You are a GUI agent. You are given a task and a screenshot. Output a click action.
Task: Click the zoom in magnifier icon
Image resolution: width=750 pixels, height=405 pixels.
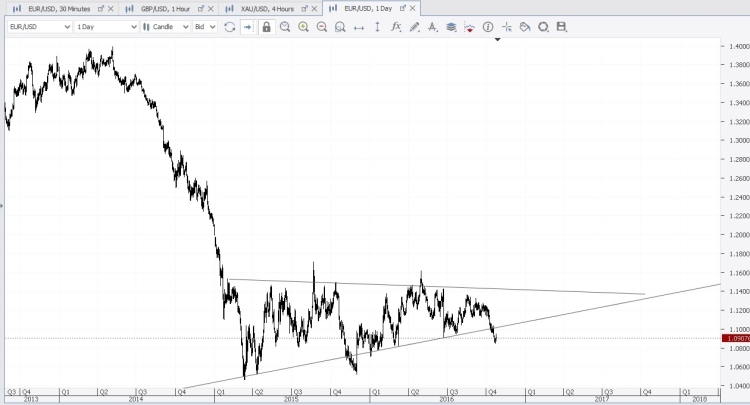click(x=303, y=27)
